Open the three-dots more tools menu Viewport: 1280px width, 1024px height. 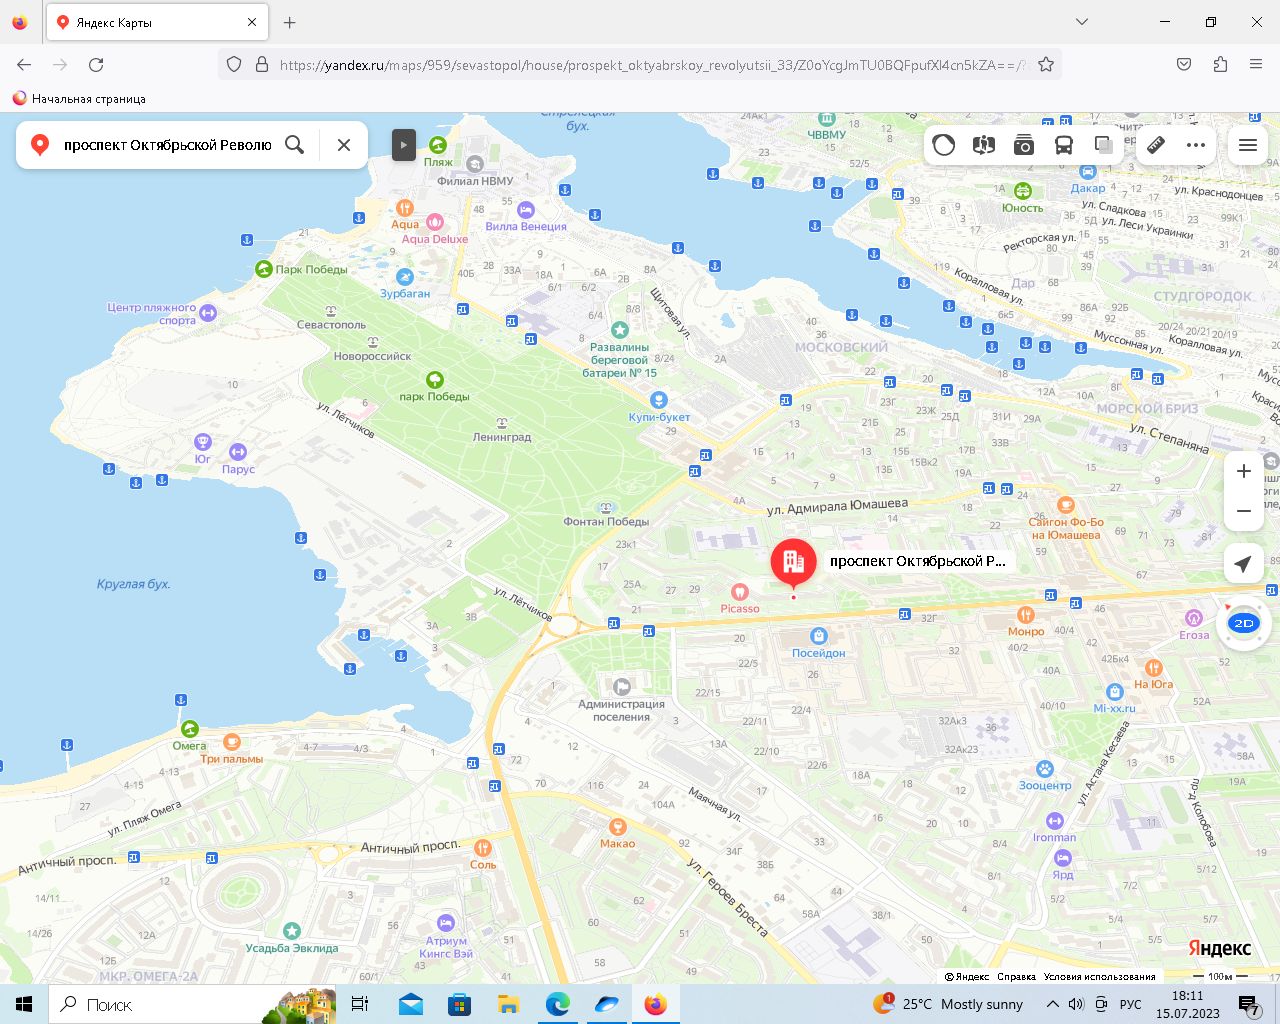[1196, 145]
